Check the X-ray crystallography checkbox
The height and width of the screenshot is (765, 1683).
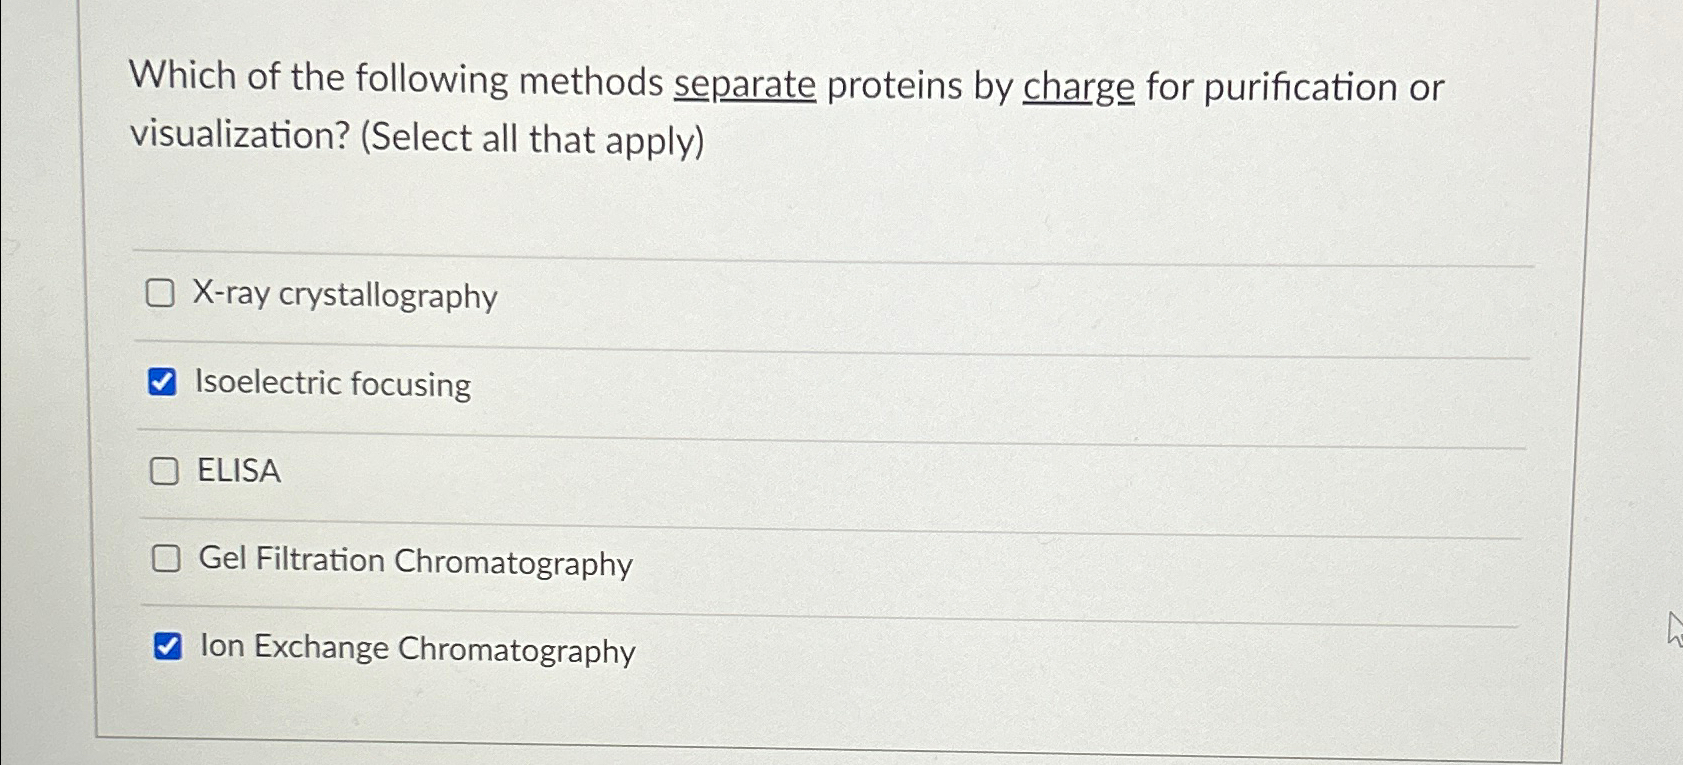point(163,293)
